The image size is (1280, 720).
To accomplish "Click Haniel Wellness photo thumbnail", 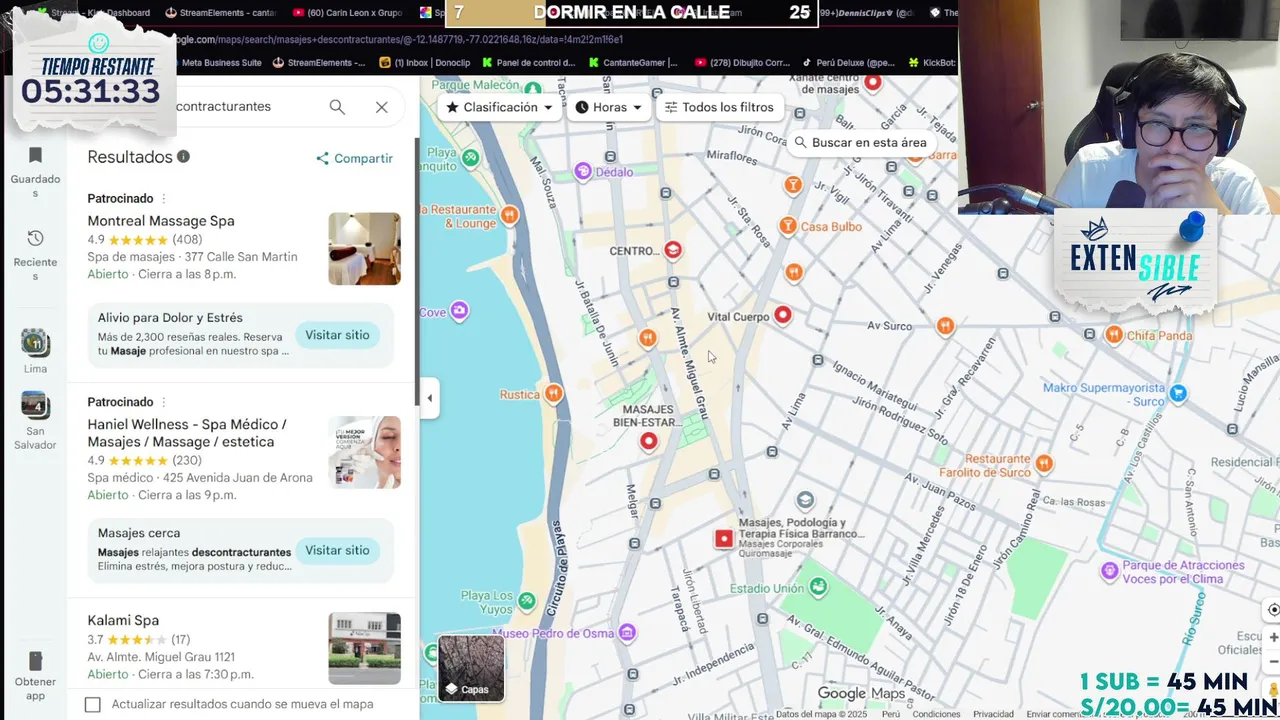I will [364, 452].
